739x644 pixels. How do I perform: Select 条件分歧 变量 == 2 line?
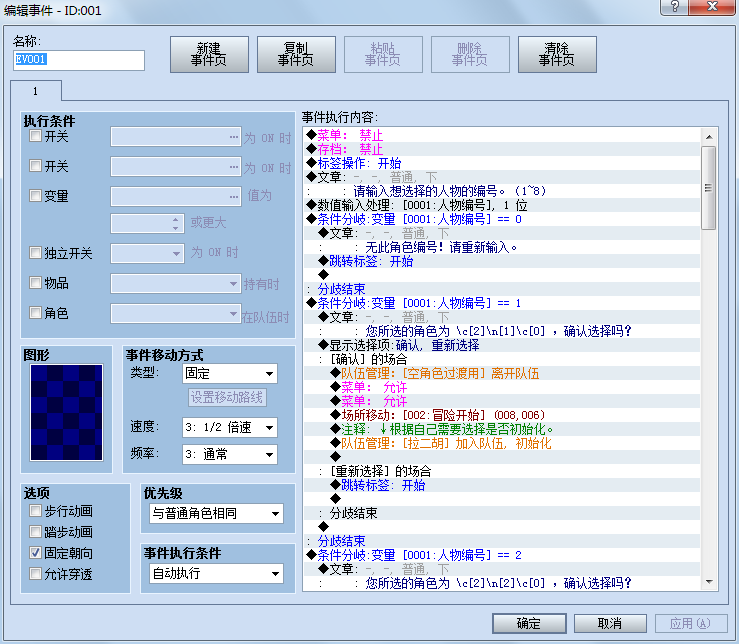[502, 555]
